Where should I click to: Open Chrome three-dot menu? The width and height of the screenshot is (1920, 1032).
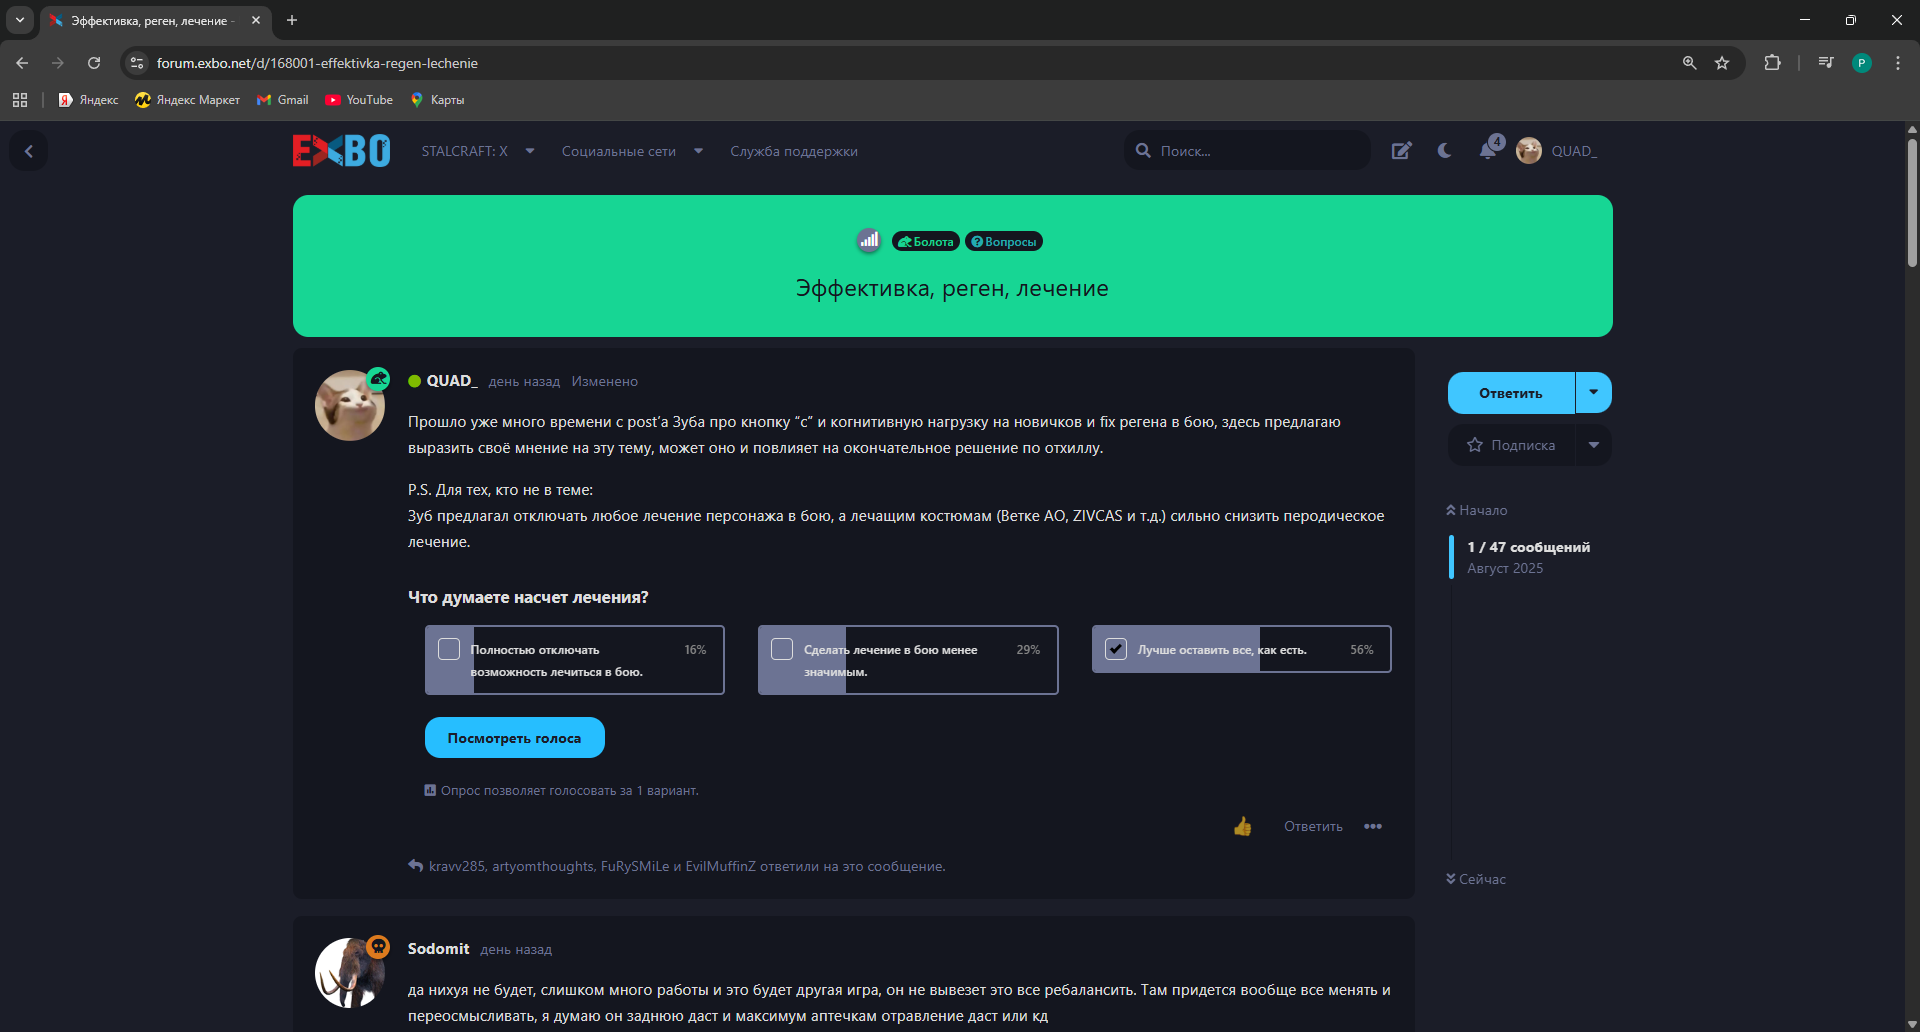click(x=1898, y=63)
